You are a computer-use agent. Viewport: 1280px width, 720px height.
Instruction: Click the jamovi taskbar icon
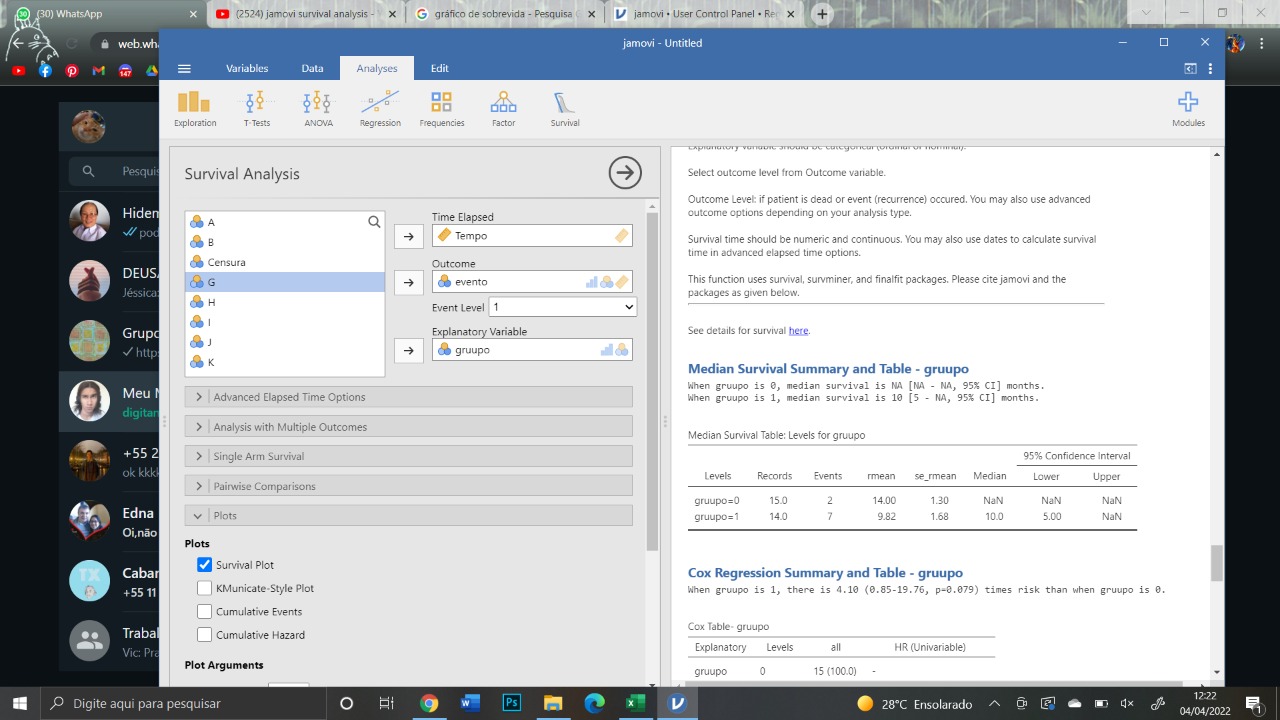(677, 703)
